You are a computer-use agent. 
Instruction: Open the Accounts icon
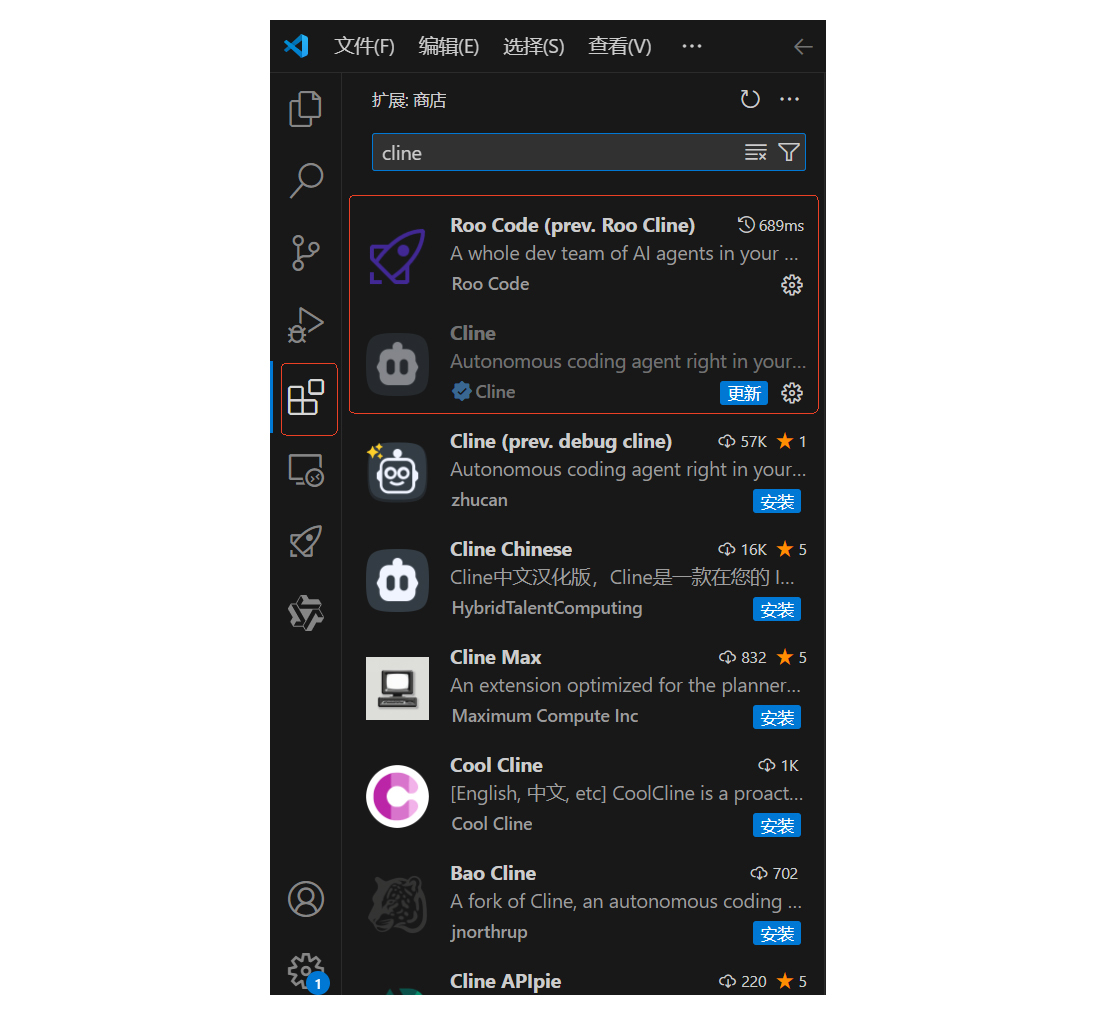305,899
